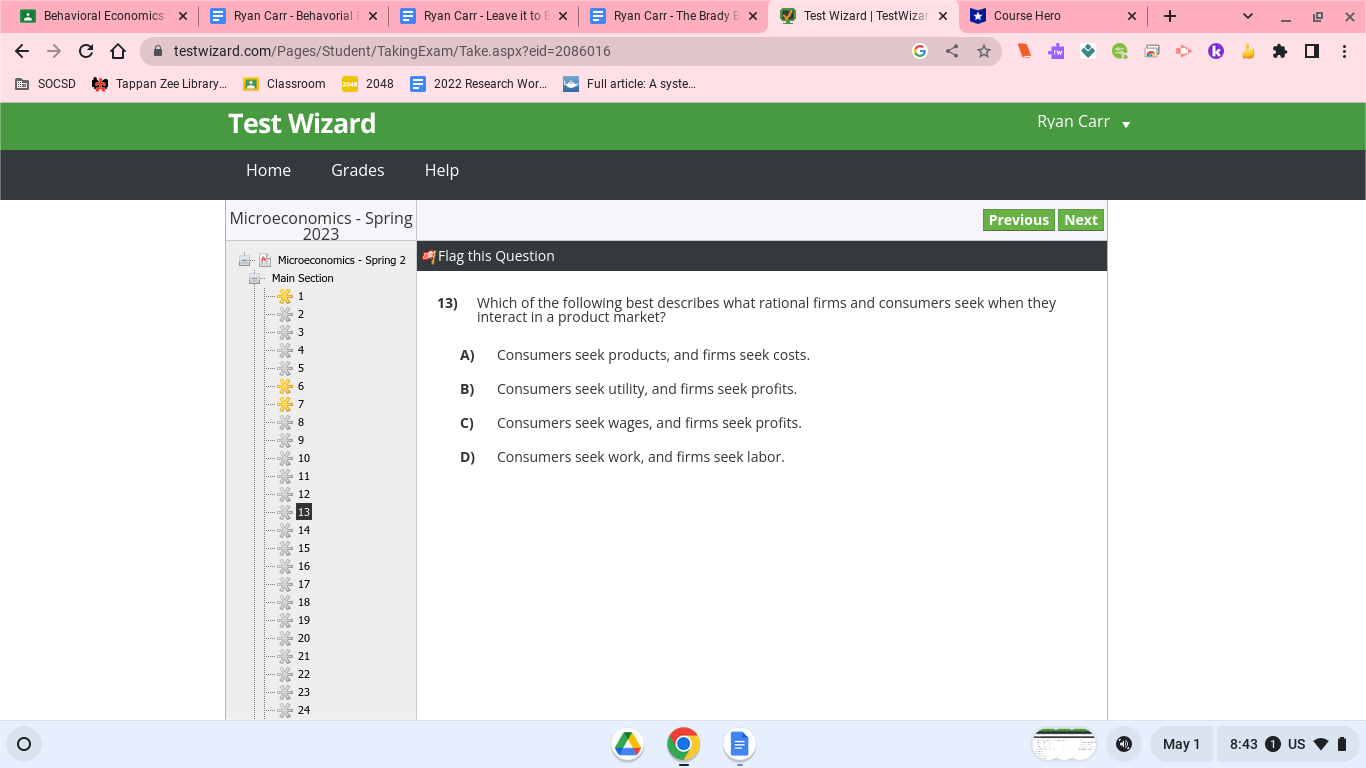
Task: Open the Microeconomics PDF tree icon
Action: point(265,260)
